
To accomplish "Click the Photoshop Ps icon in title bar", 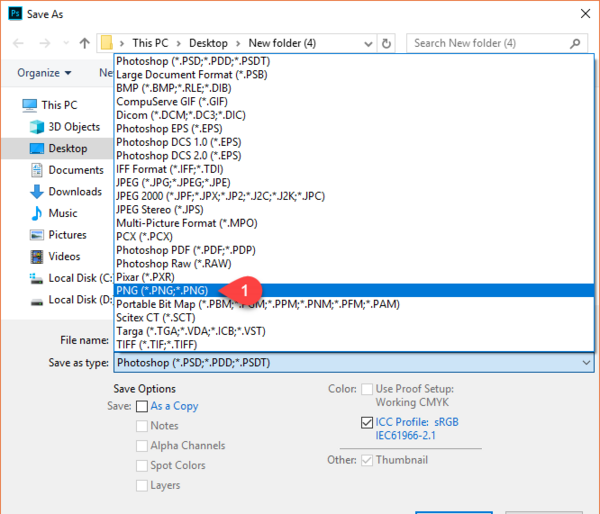I will click(x=15, y=14).
